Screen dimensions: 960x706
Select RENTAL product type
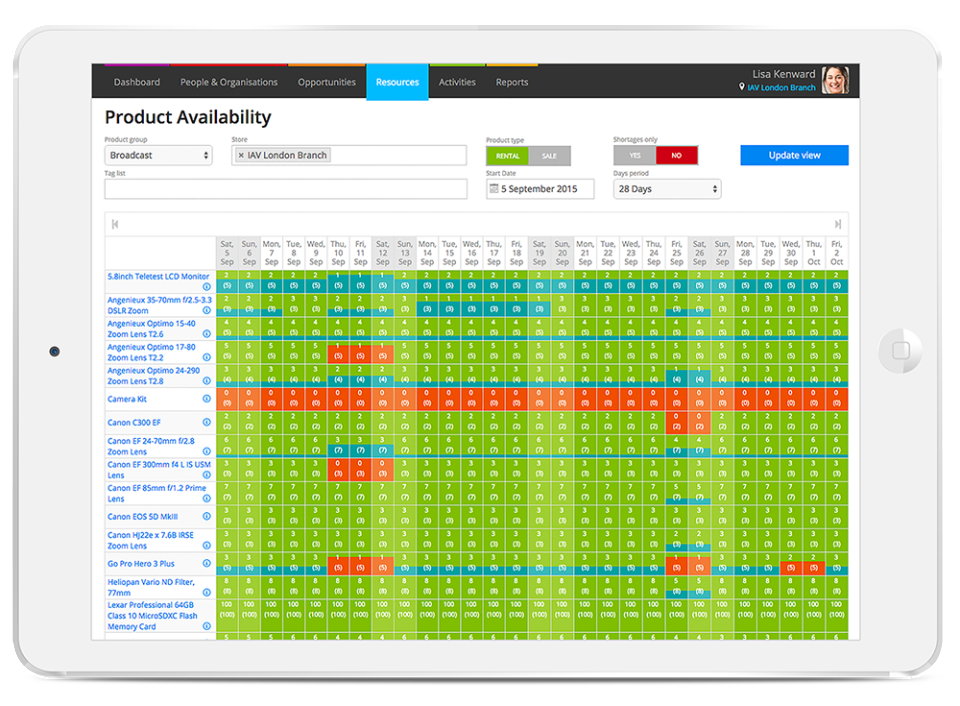507,156
